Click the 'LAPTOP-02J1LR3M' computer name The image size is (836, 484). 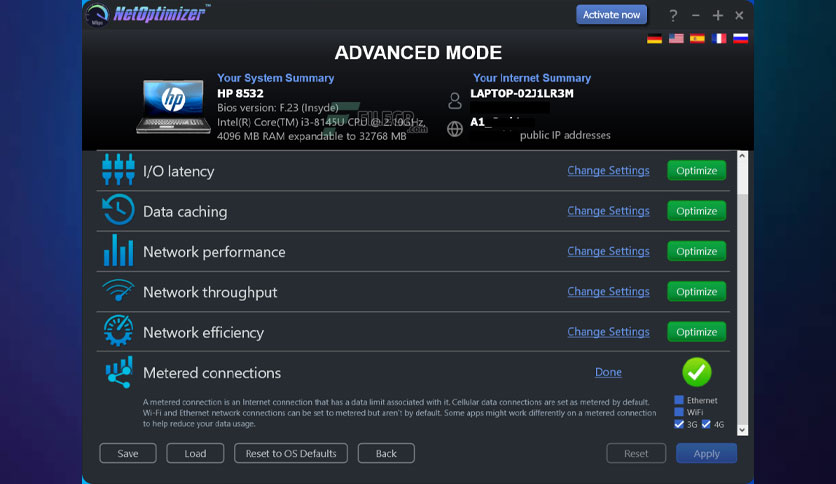(x=522, y=93)
